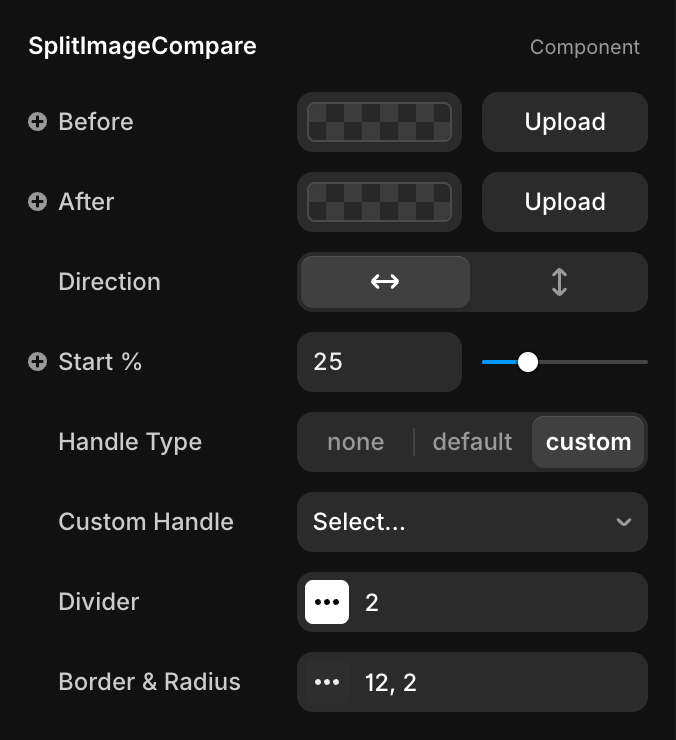Set Handle Type to default
Screen dimensions: 676x740
pos(472,442)
